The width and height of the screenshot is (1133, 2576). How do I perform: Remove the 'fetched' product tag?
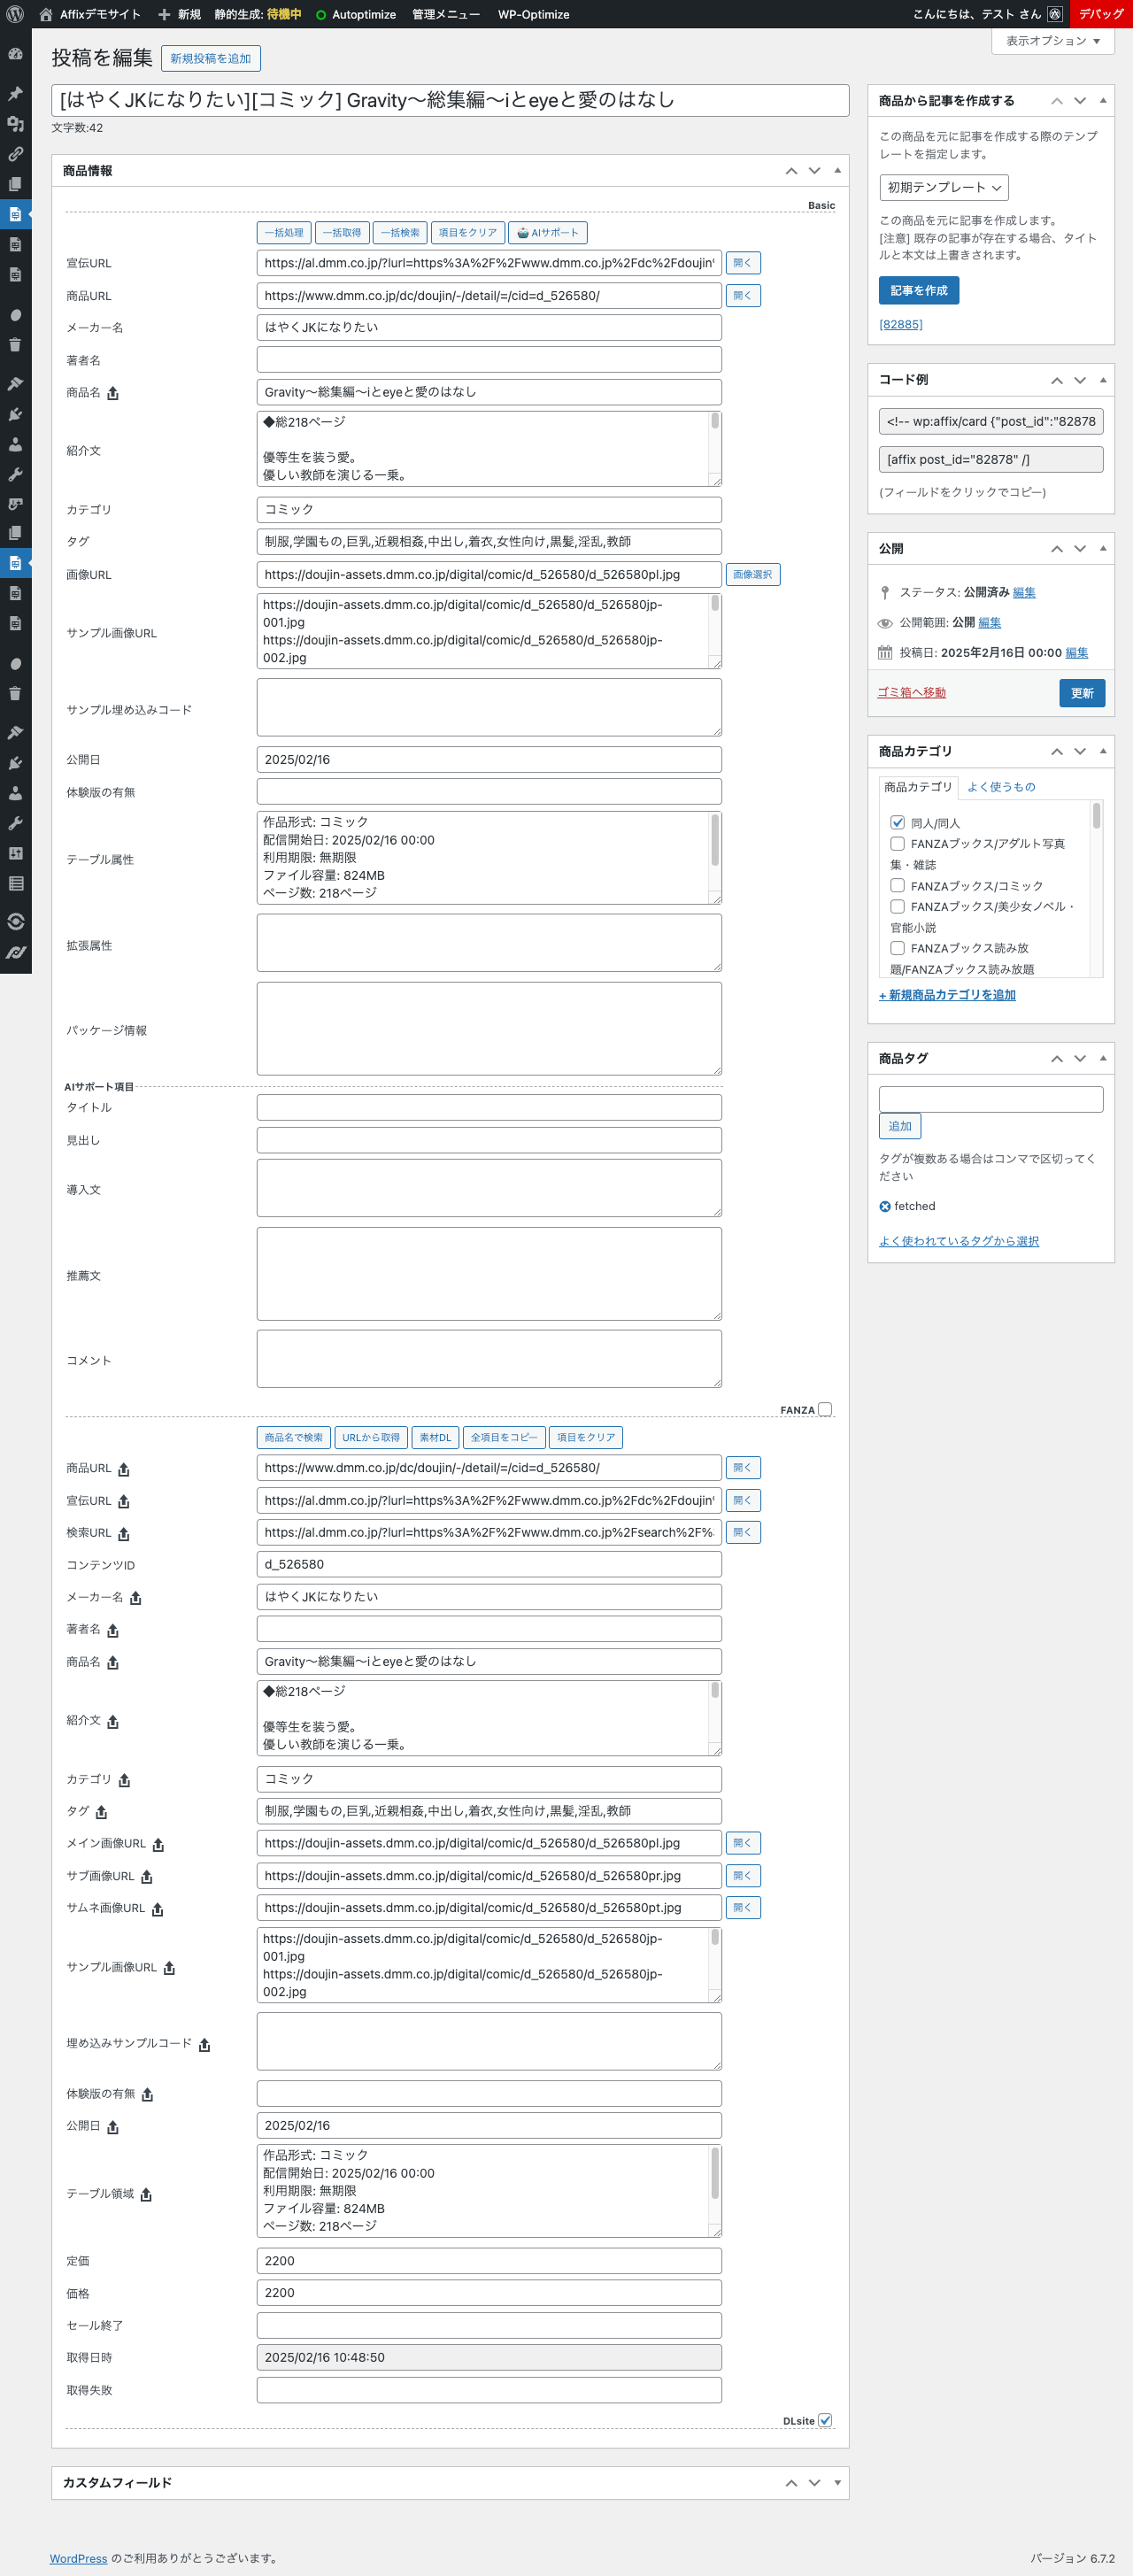point(885,1207)
